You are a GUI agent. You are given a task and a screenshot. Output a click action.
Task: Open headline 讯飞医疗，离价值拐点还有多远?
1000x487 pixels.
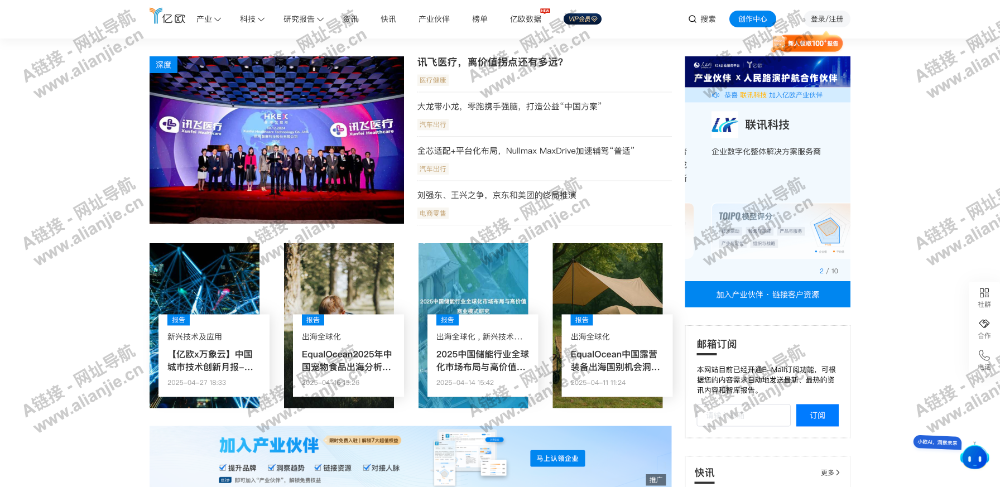pyautogui.click(x=490, y=62)
